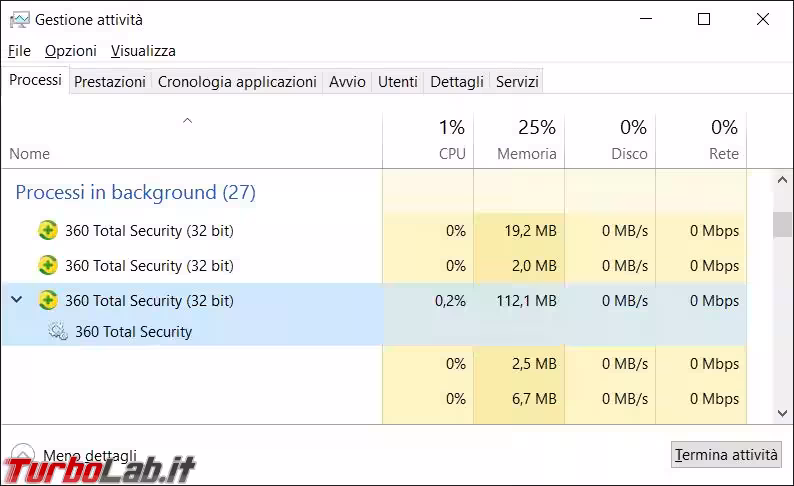Open the Avvio tab
The image size is (794, 486).
pyautogui.click(x=347, y=82)
